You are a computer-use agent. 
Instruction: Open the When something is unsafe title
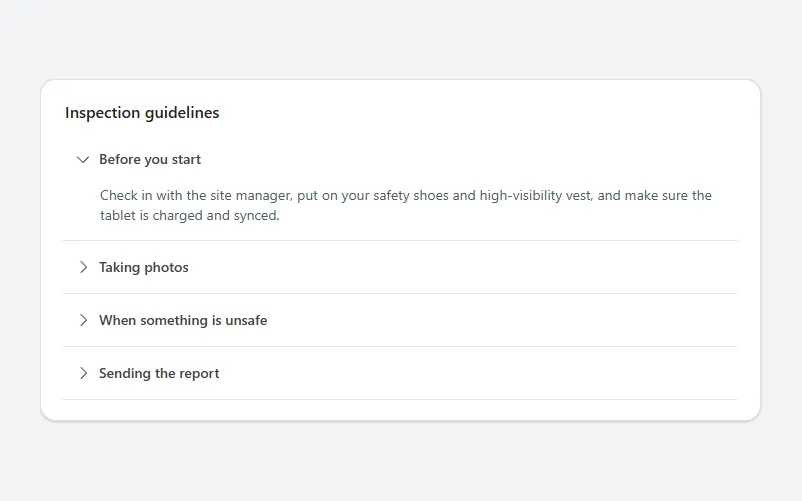tap(183, 321)
